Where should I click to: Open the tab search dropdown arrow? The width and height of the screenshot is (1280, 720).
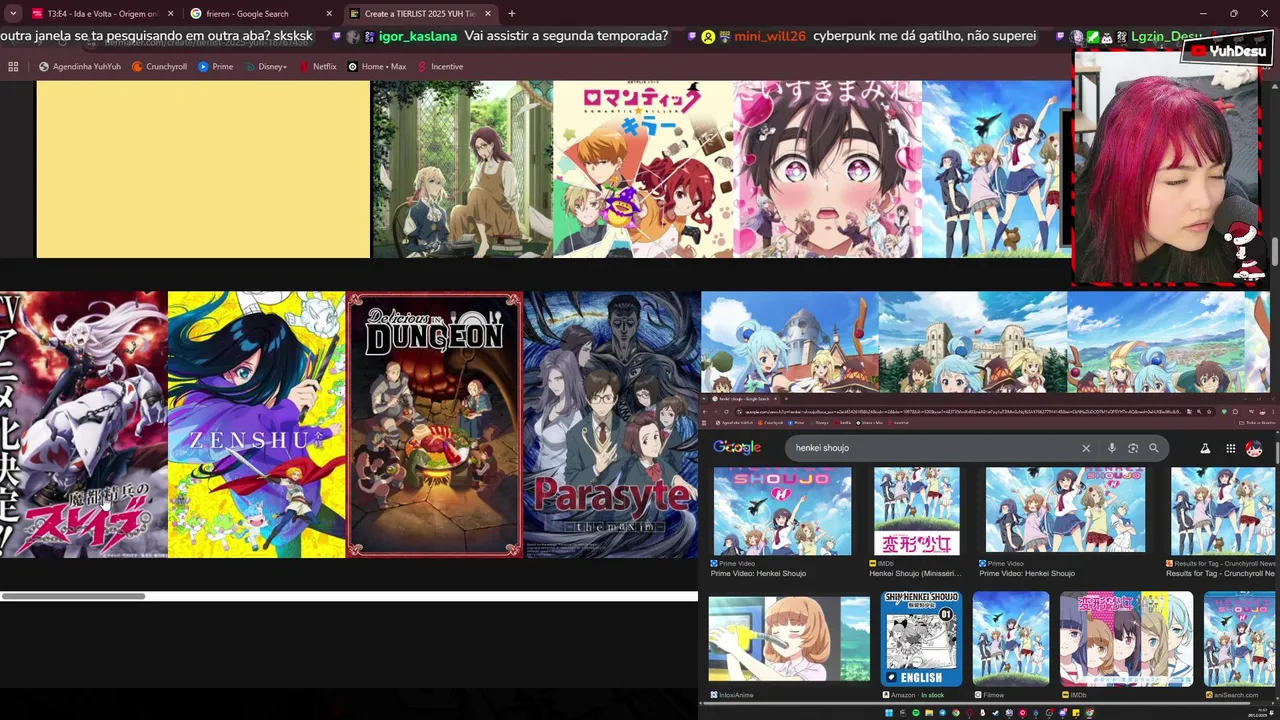click(12, 13)
